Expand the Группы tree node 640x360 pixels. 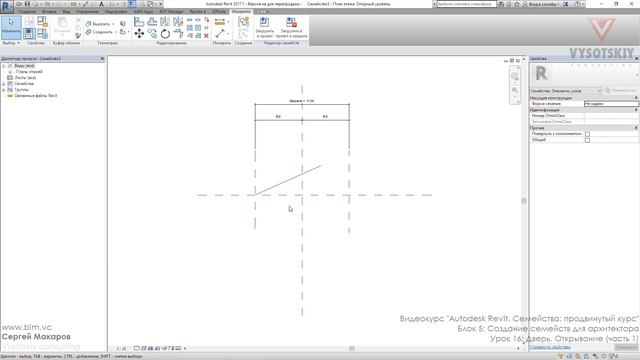4,89
